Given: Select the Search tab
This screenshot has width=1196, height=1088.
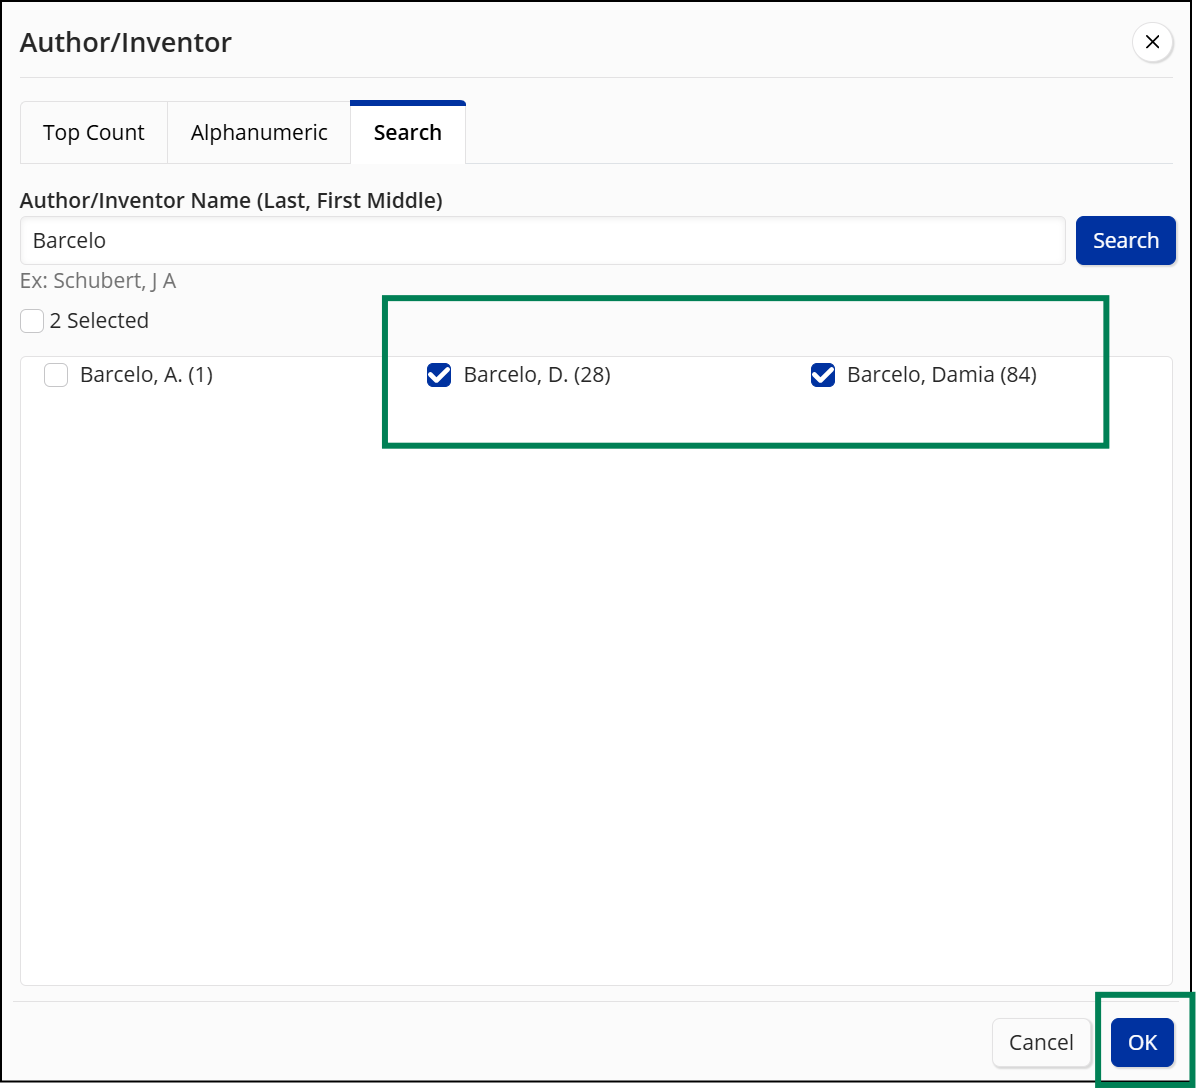Looking at the screenshot, I should (407, 133).
